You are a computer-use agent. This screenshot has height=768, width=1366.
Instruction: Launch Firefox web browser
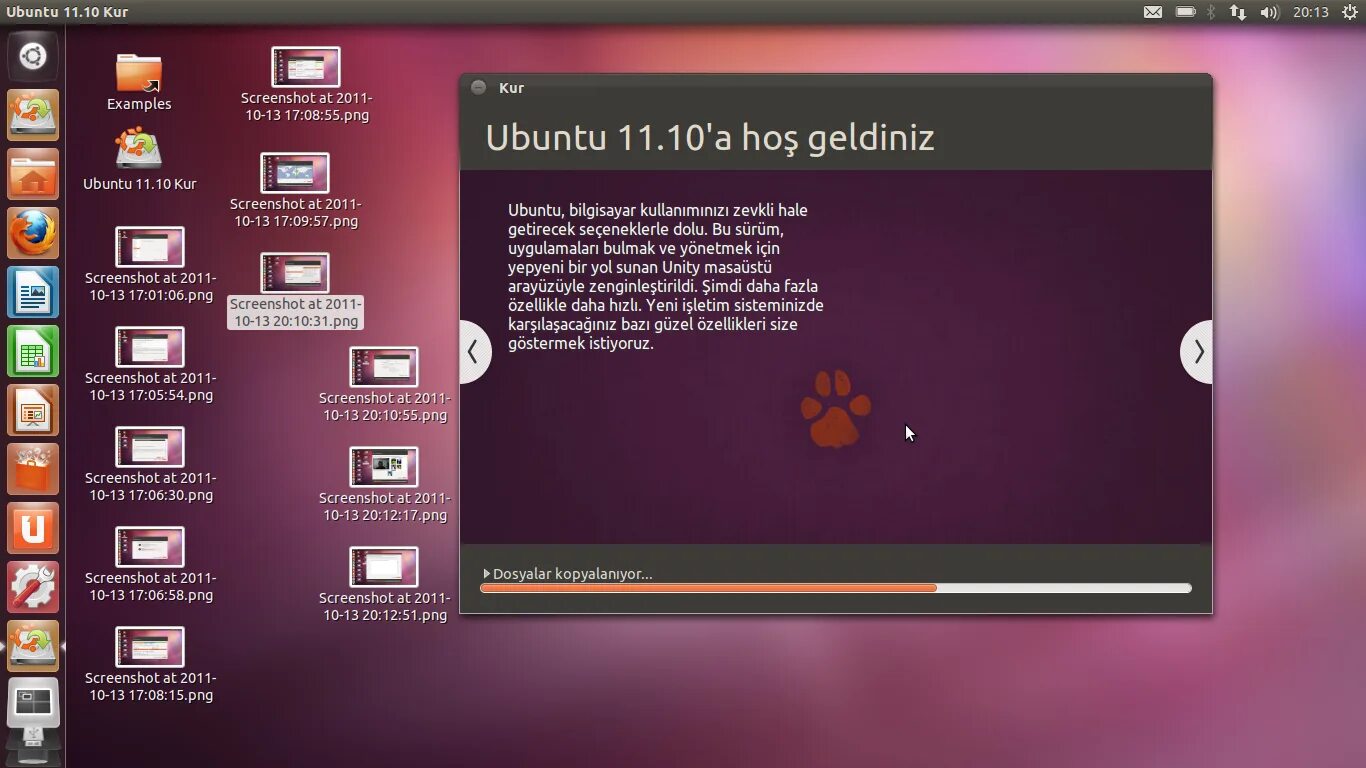click(x=33, y=233)
